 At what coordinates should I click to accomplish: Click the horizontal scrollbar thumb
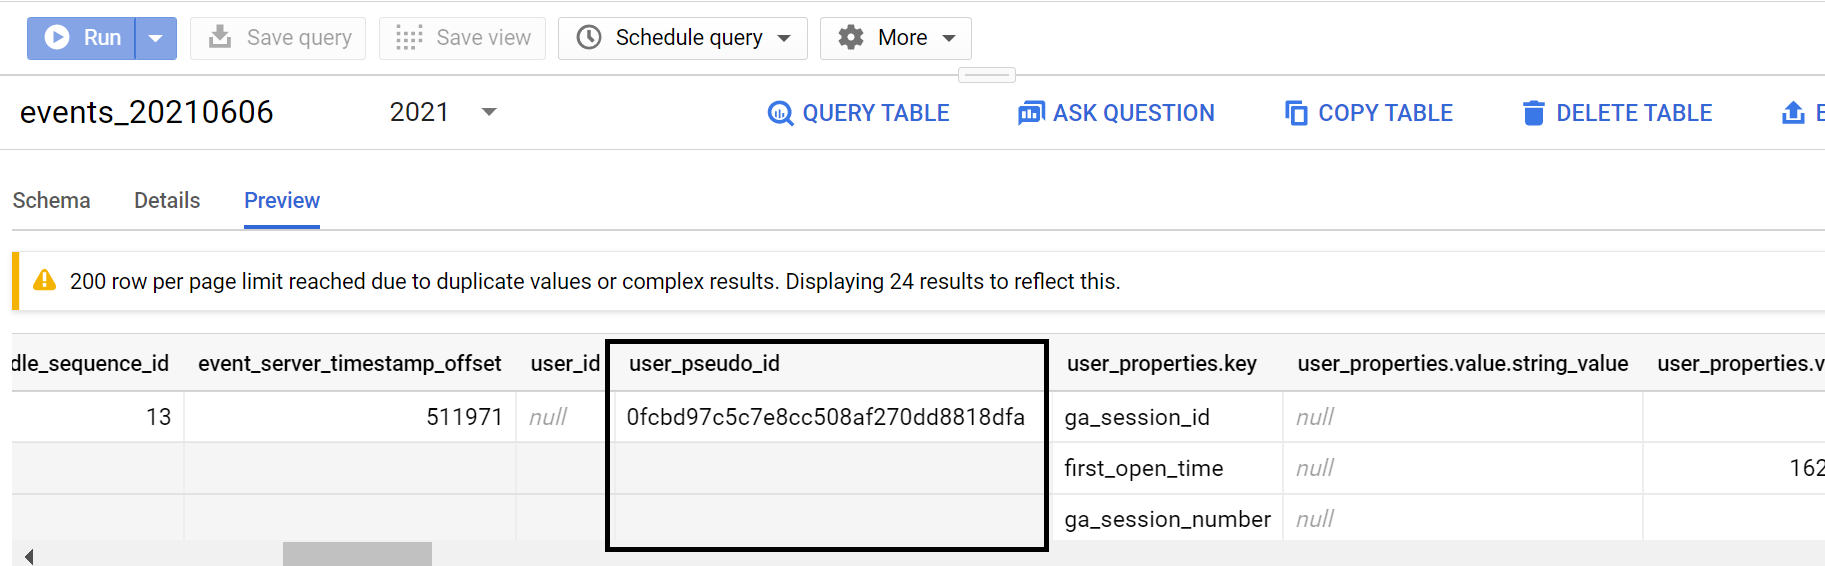click(x=357, y=554)
